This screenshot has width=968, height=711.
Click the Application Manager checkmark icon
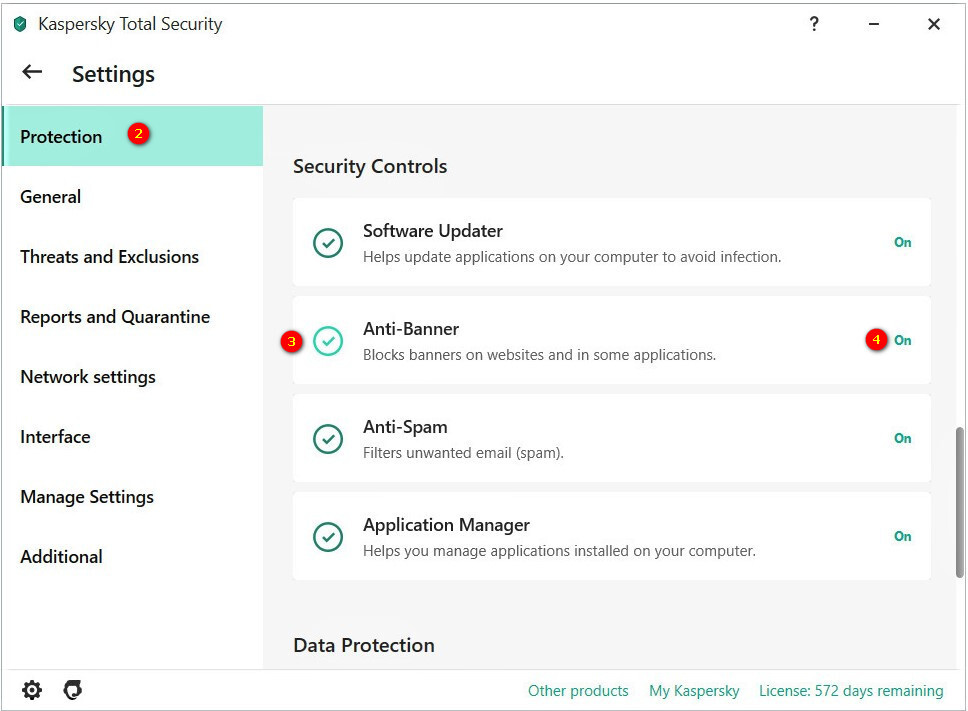[328, 537]
